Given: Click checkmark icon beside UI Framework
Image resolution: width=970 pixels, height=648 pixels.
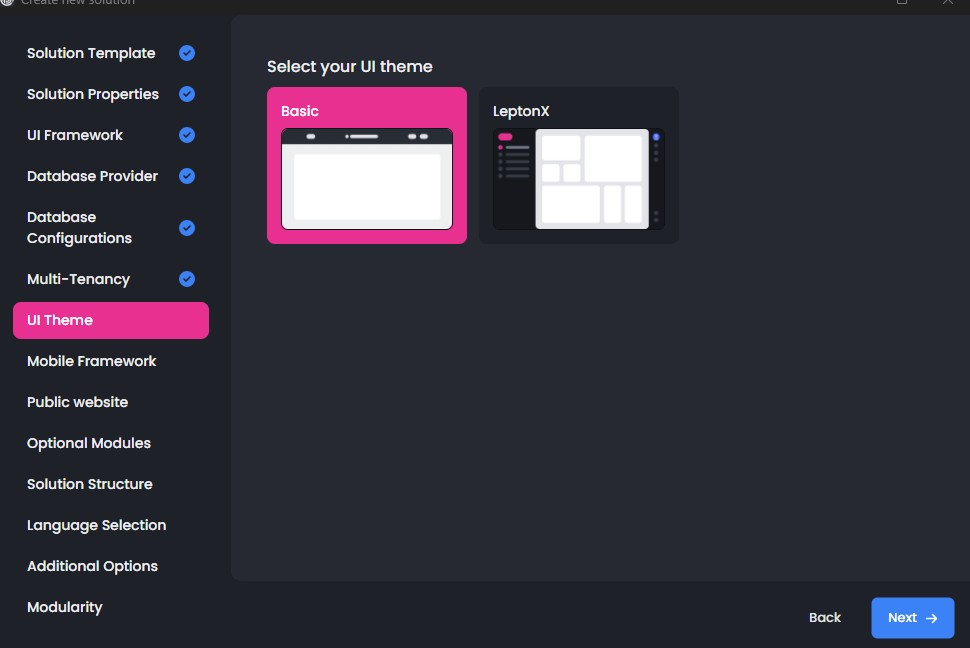Looking at the screenshot, I should (187, 135).
